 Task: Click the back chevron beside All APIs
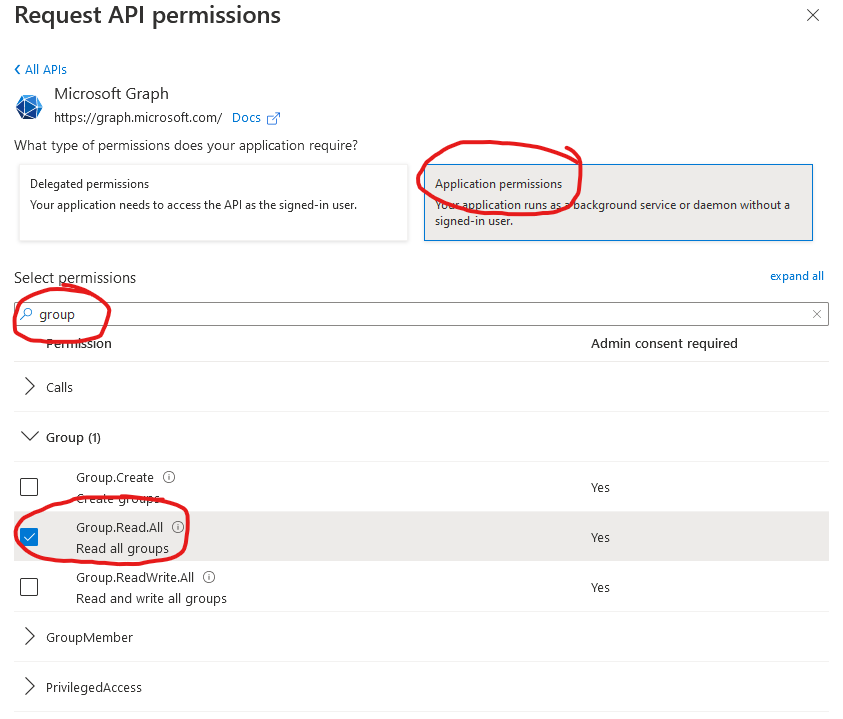17,69
